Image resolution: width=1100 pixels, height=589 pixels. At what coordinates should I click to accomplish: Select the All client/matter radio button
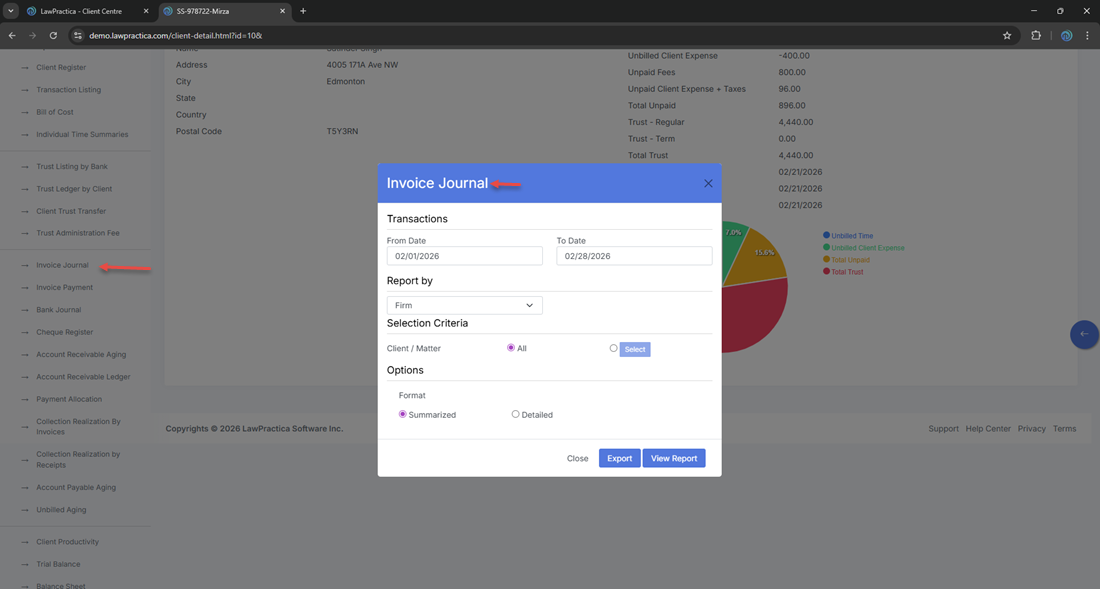pos(511,348)
